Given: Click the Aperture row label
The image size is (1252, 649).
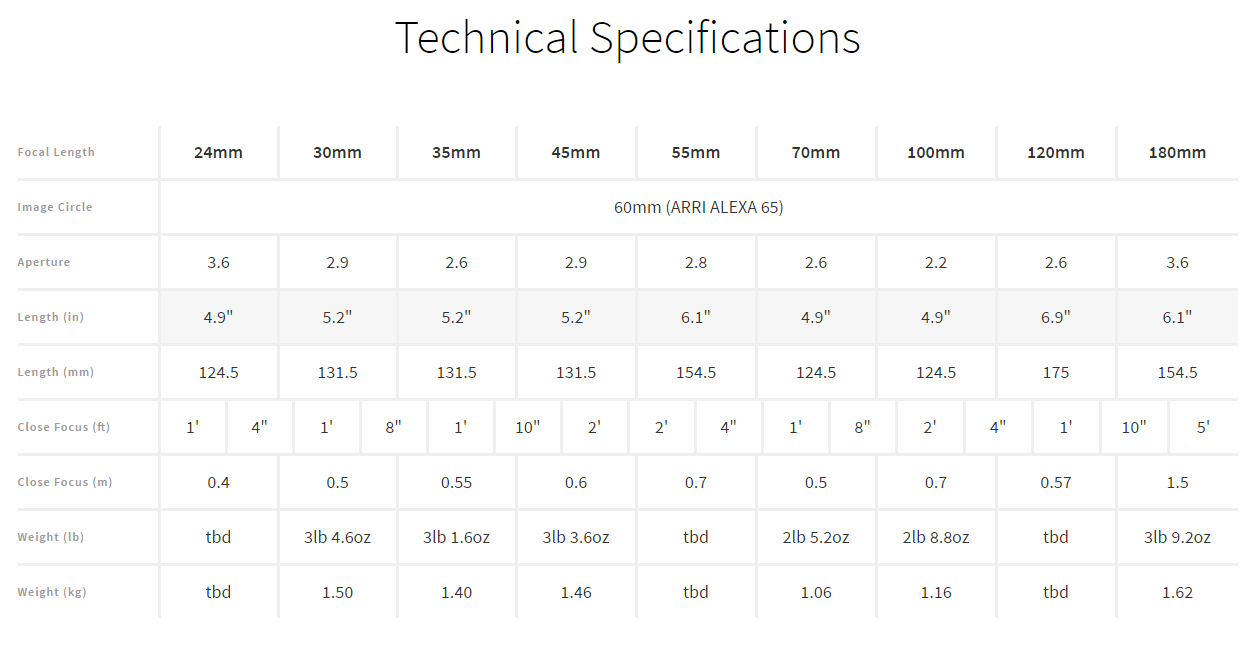Looking at the screenshot, I should tap(44, 262).
